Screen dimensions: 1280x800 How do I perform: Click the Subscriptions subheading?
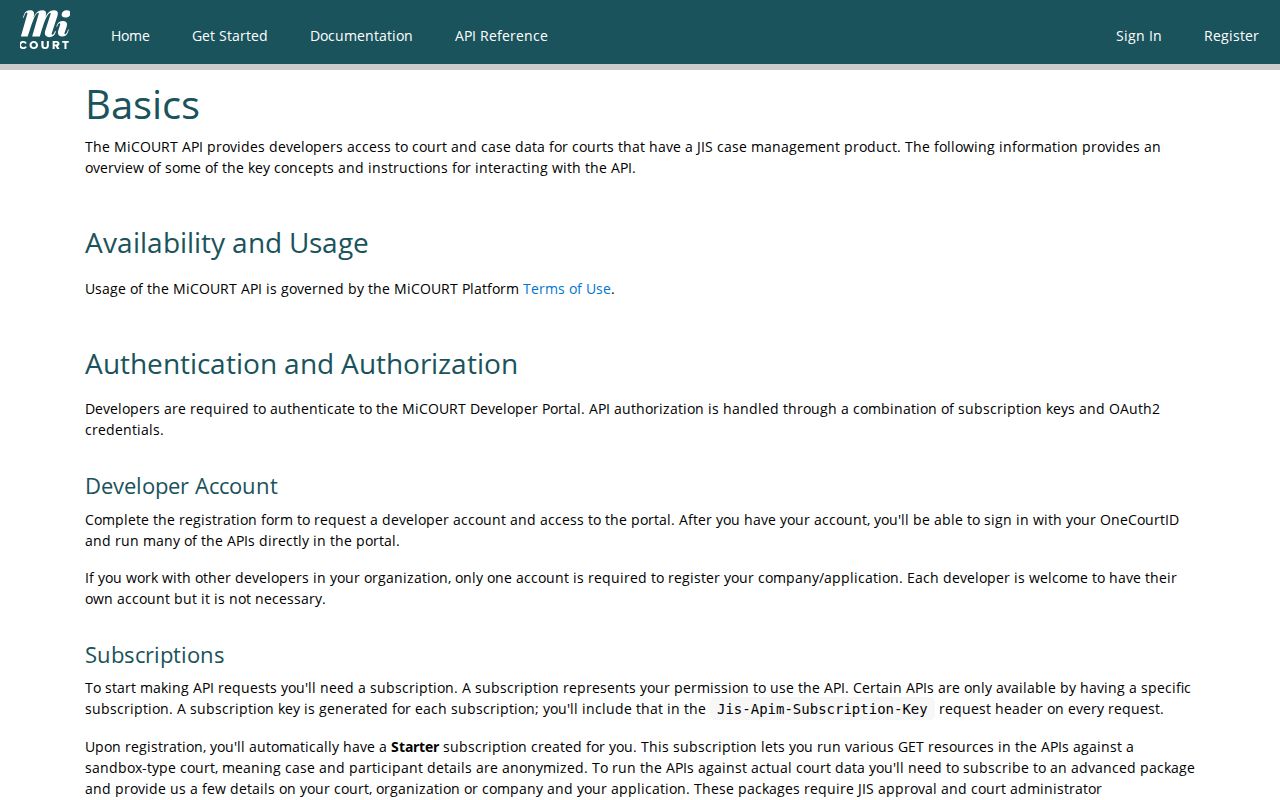pos(155,655)
